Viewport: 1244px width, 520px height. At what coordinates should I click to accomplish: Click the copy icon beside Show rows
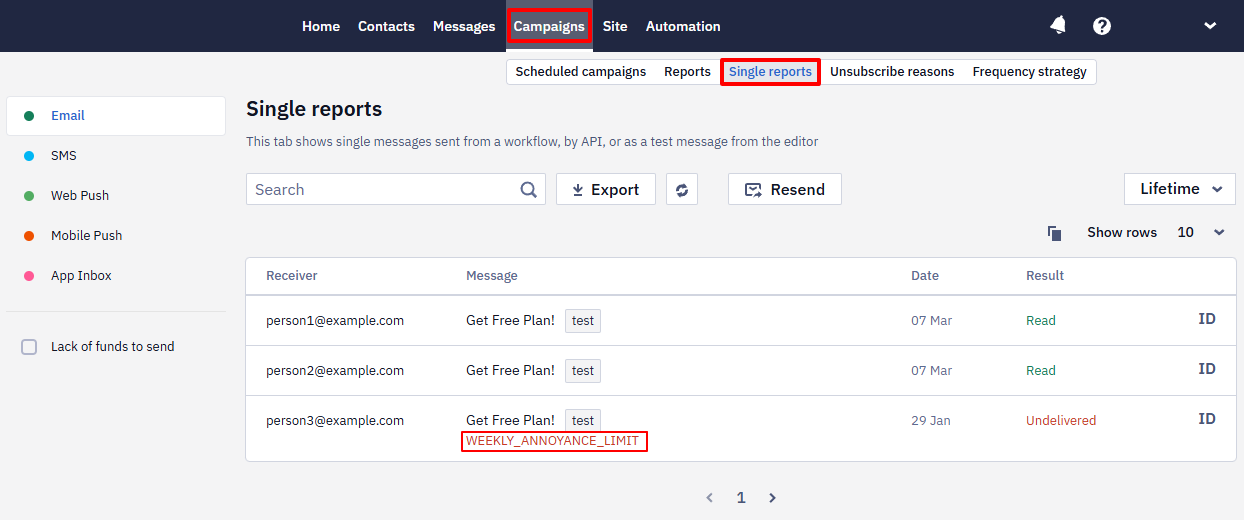coord(1054,232)
